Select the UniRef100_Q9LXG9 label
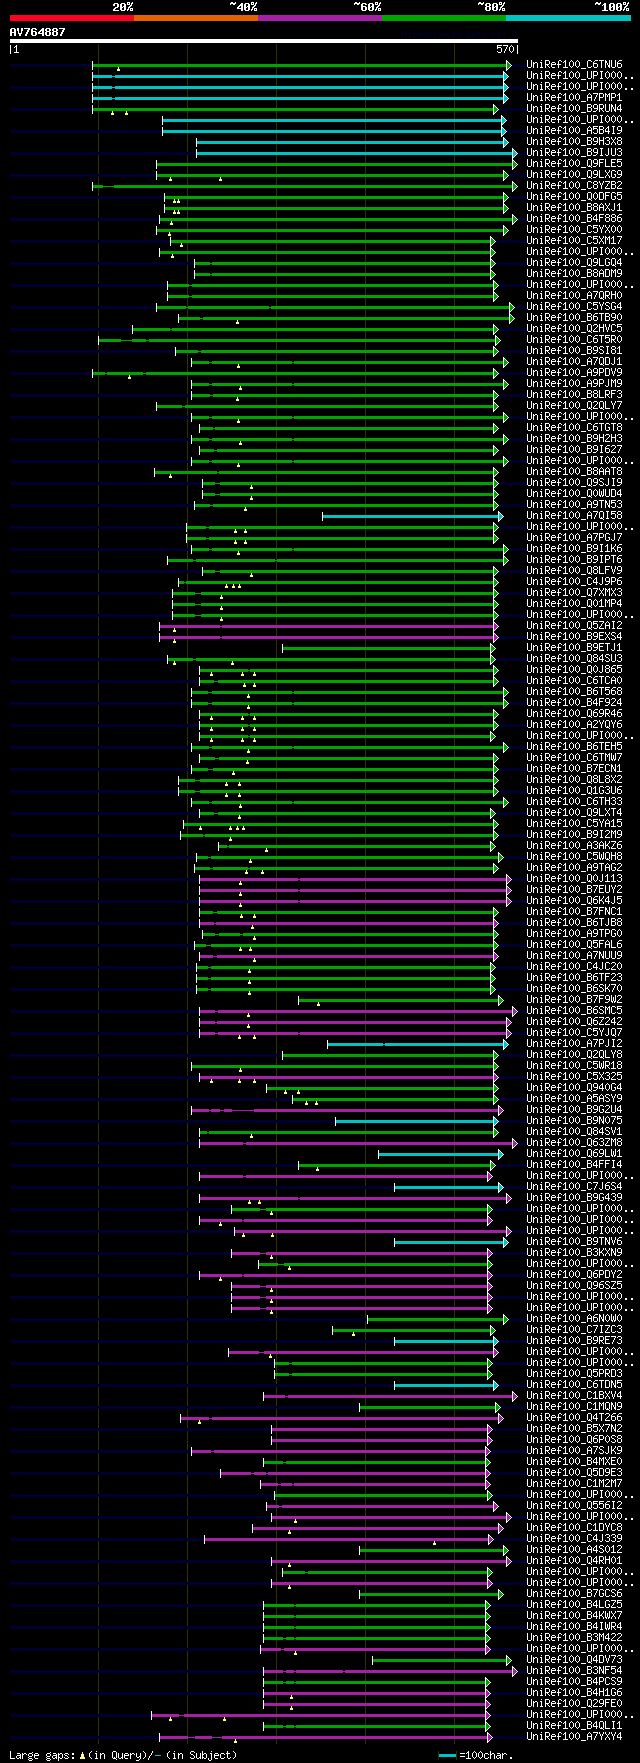The image size is (640, 1763). tap(574, 174)
